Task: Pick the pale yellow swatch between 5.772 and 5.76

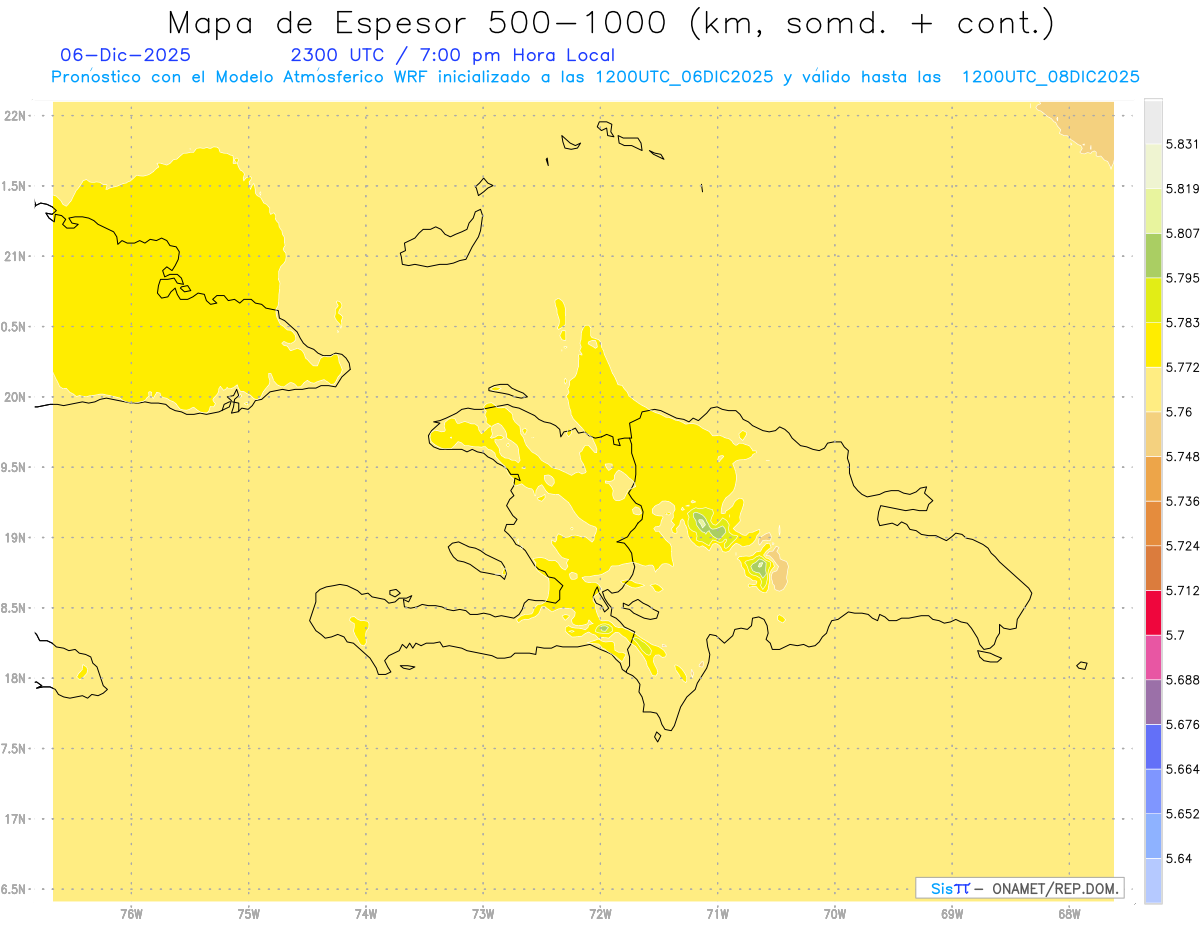Action: click(x=1153, y=389)
